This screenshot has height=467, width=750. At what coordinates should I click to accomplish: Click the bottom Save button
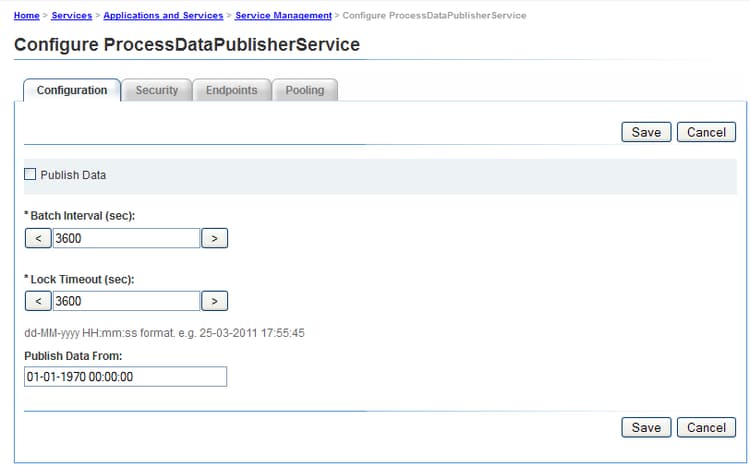[x=646, y=427]
